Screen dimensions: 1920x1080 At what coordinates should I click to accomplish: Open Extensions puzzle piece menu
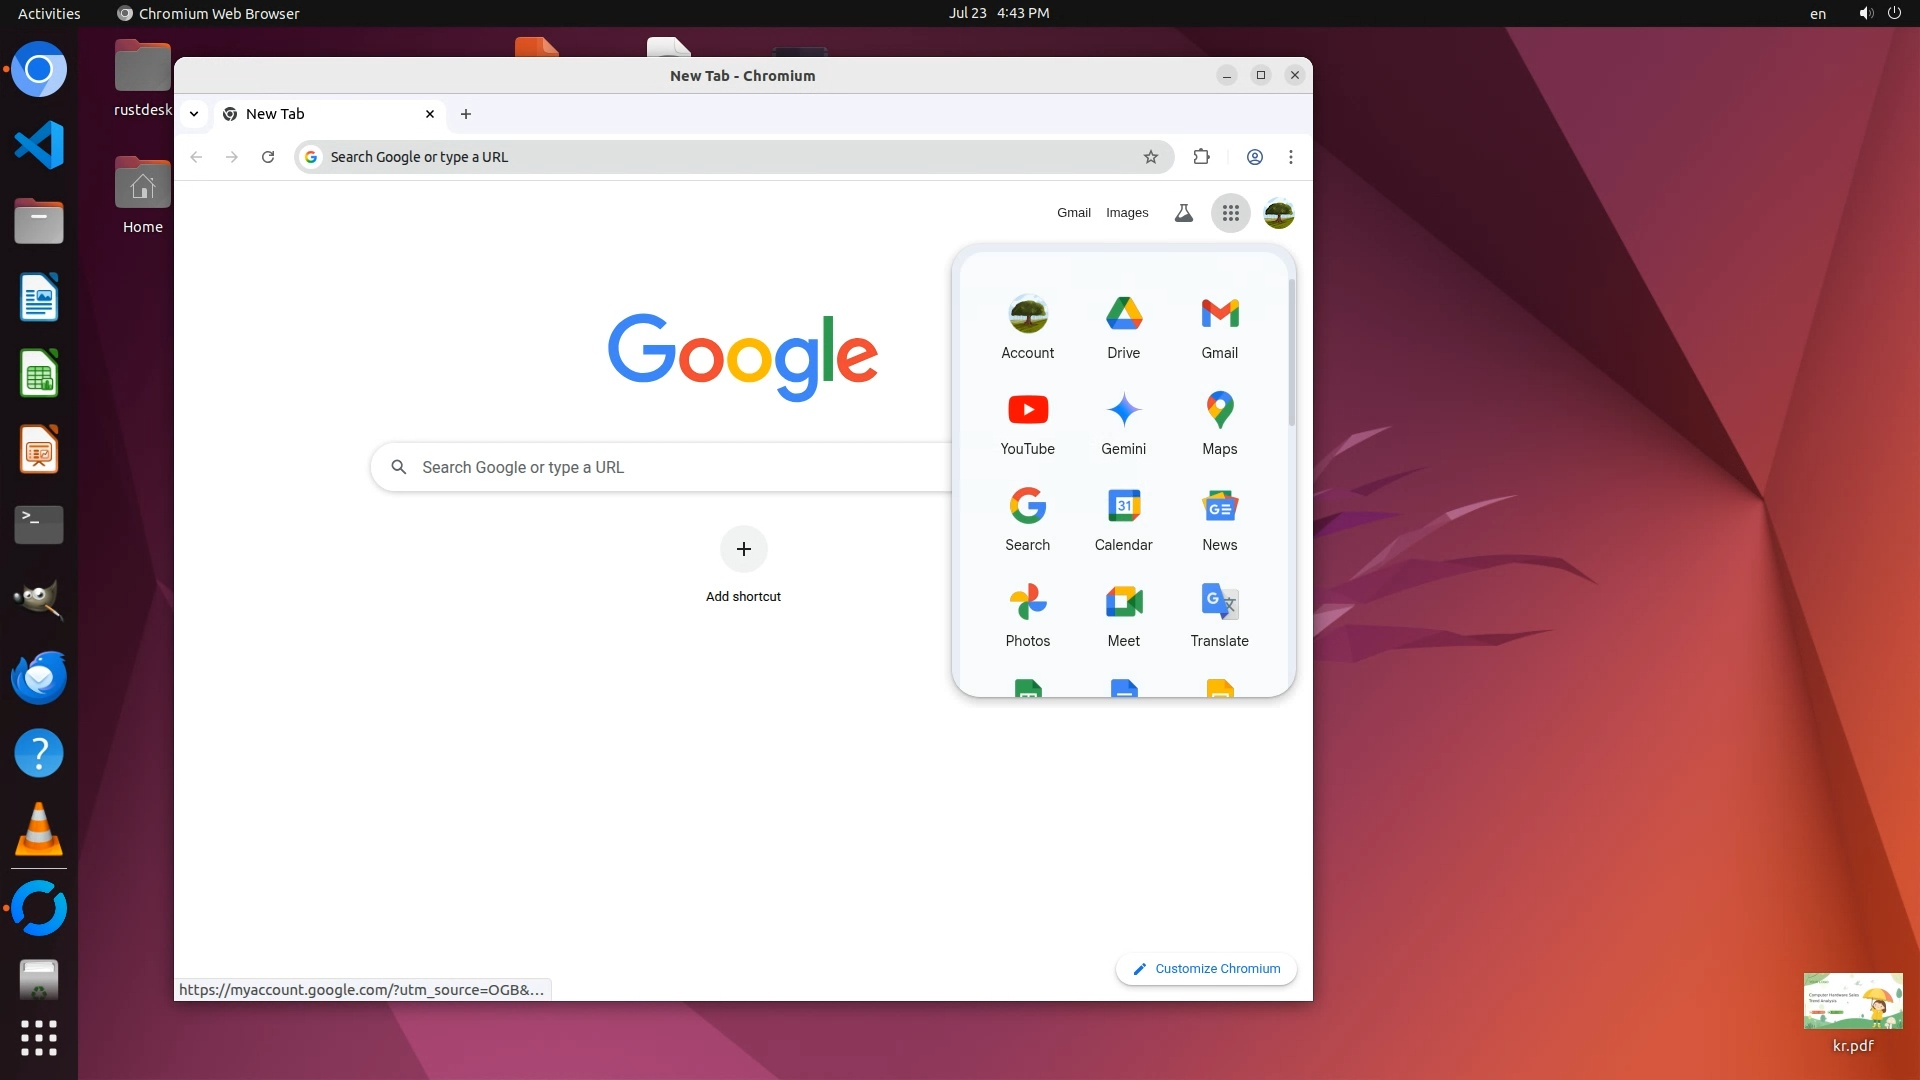pos(1201,157)
